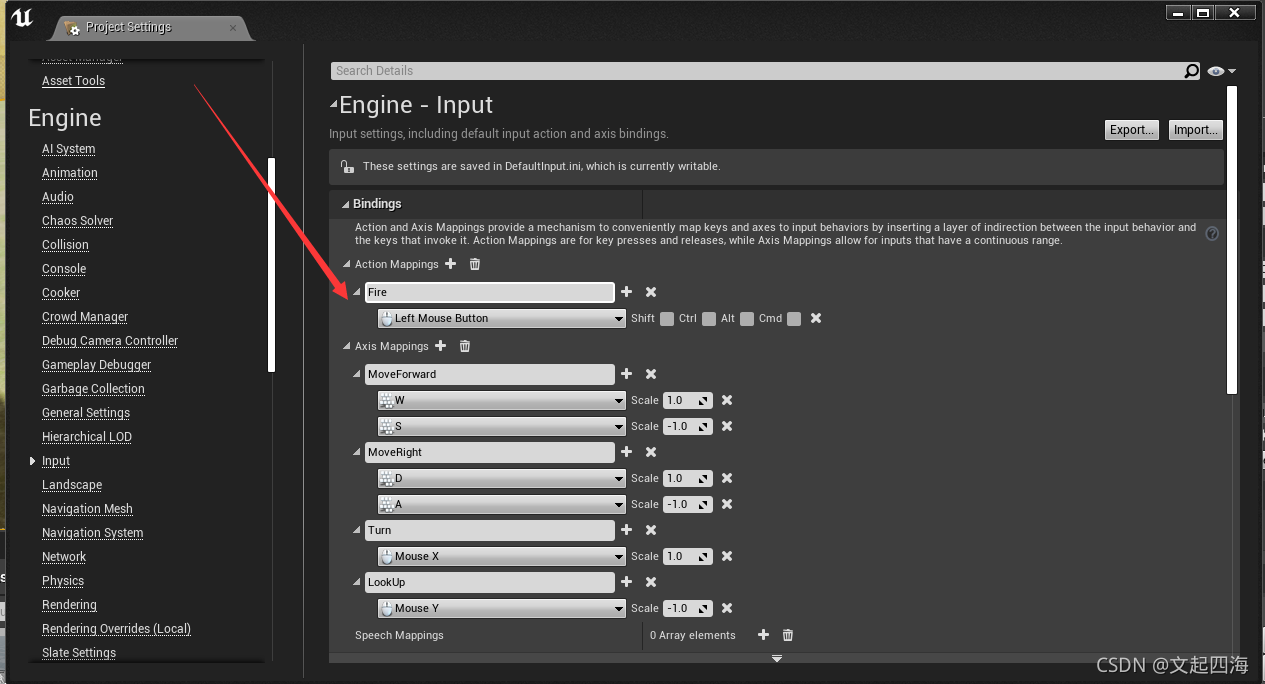Remove the Turn axis mapping
This screenshot has width=1265, height=684.
tap(651, 530)
